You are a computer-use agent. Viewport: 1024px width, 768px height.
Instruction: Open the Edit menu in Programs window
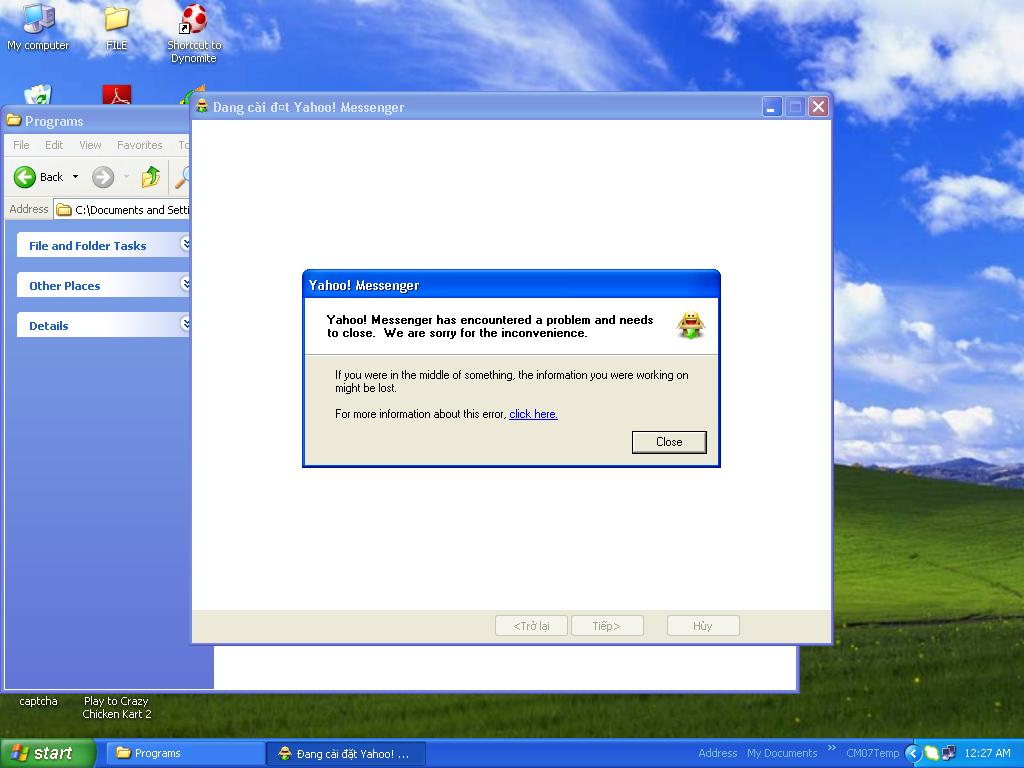[54, 145]
